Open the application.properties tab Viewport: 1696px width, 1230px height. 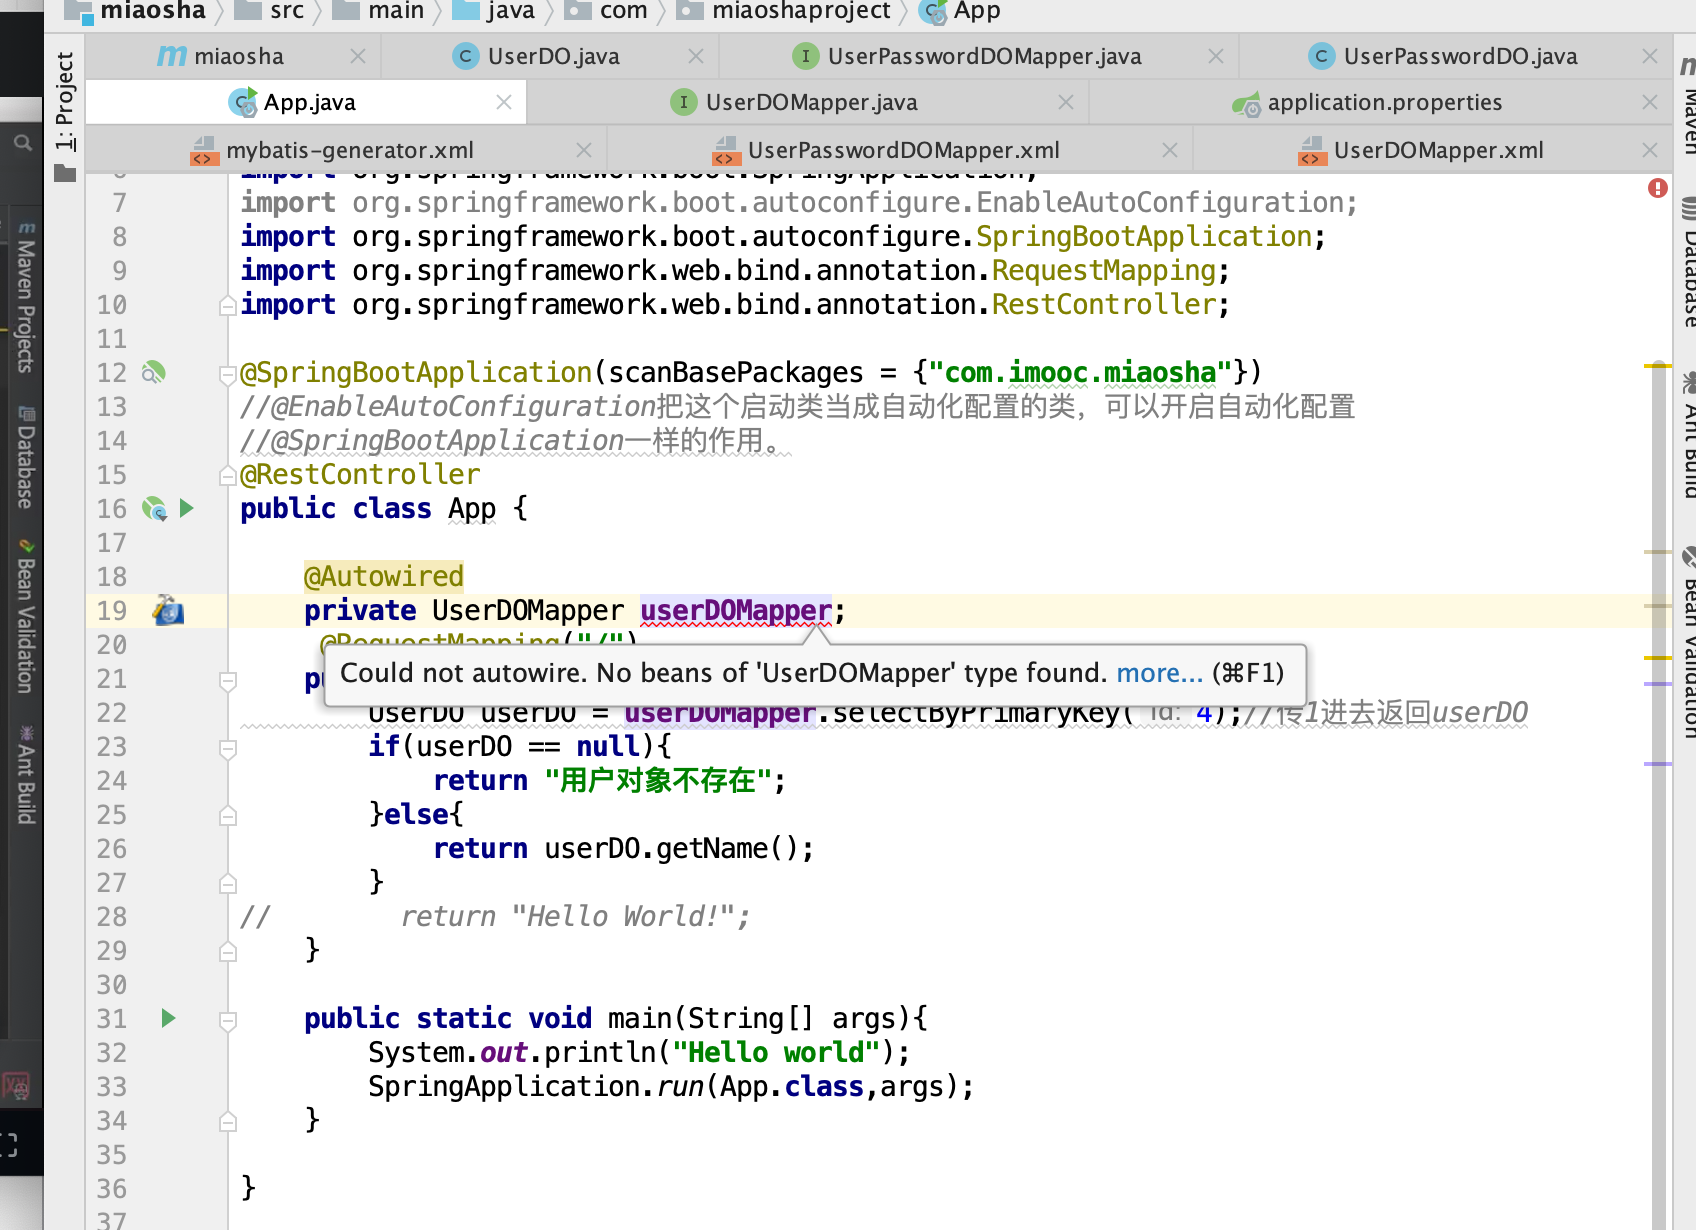click(1383, 102)
